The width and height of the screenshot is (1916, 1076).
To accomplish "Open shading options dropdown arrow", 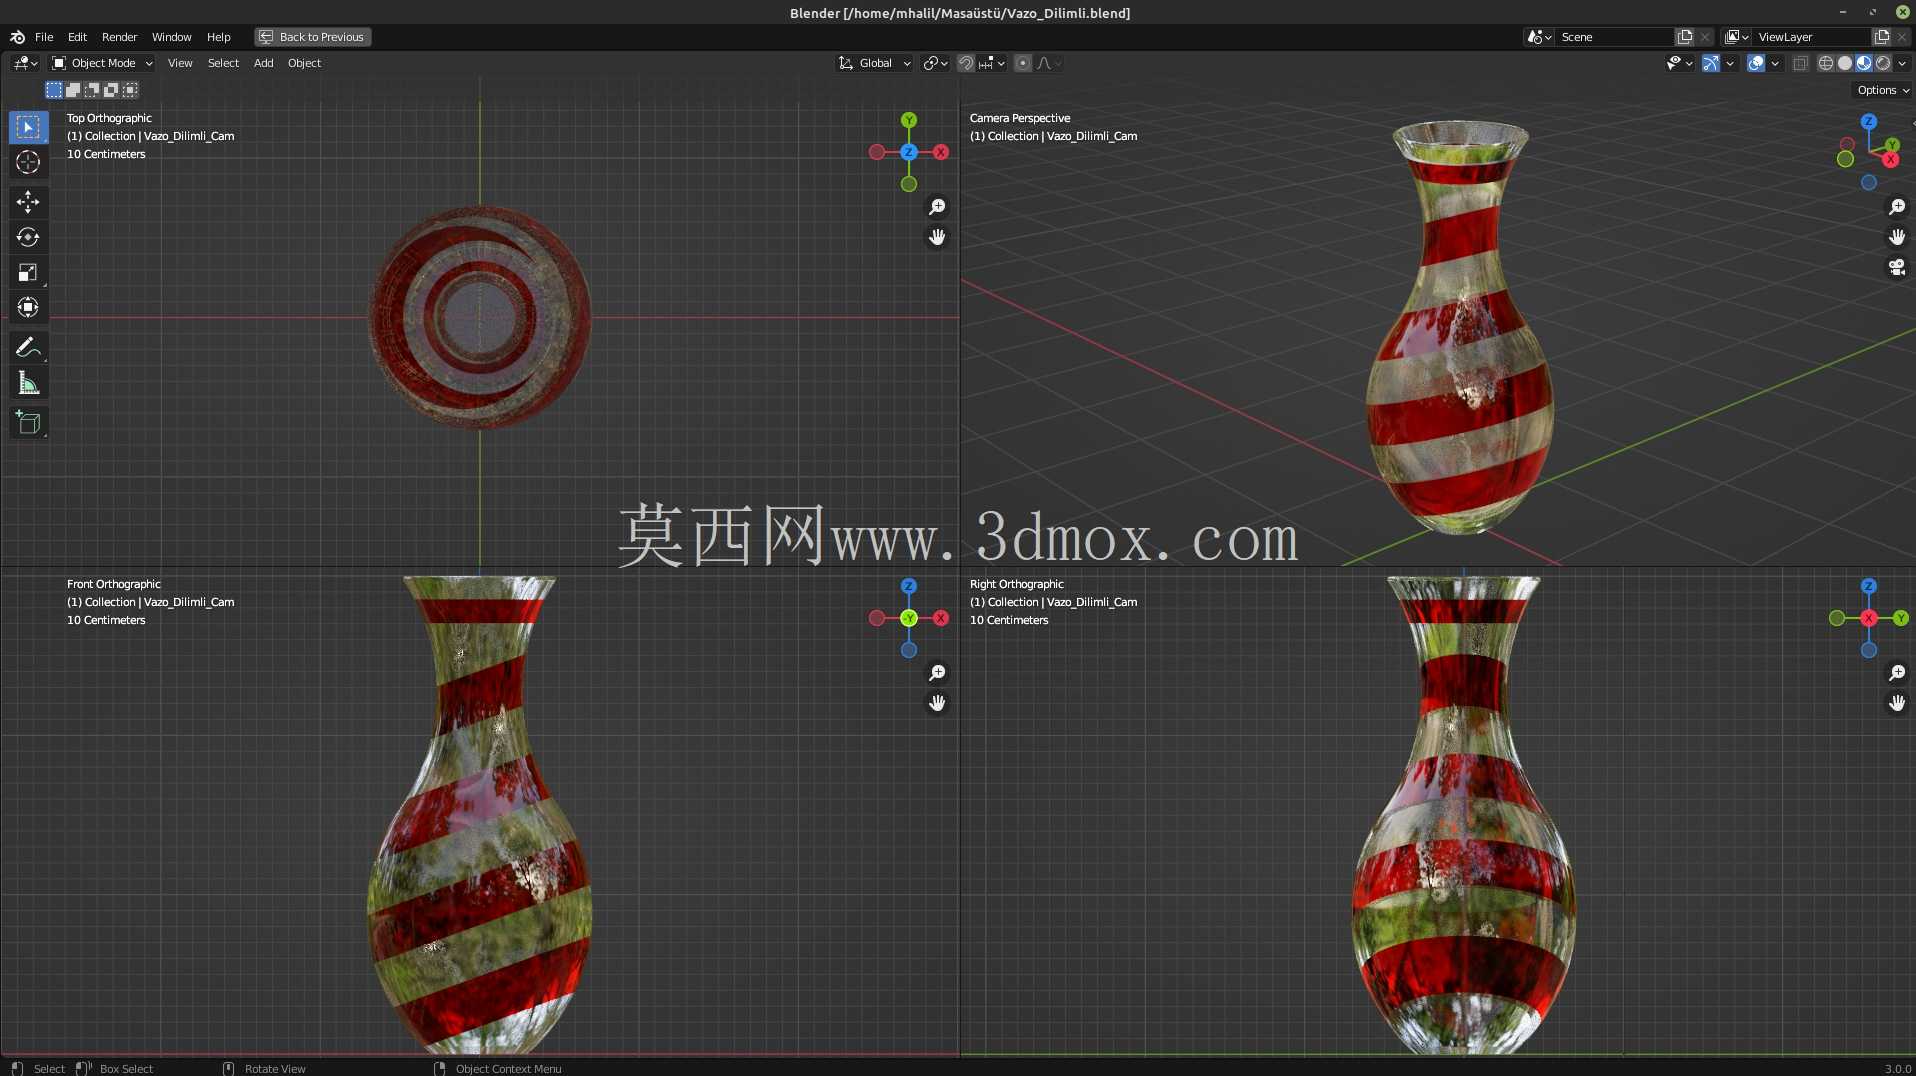I will (1902, 63).
